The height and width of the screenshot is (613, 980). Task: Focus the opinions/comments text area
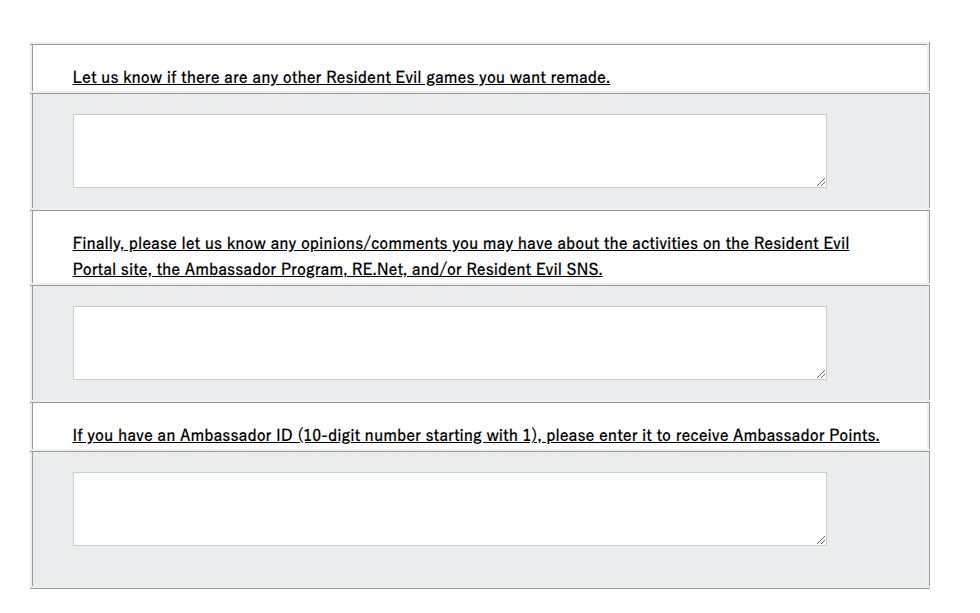(x=449, y=343)
